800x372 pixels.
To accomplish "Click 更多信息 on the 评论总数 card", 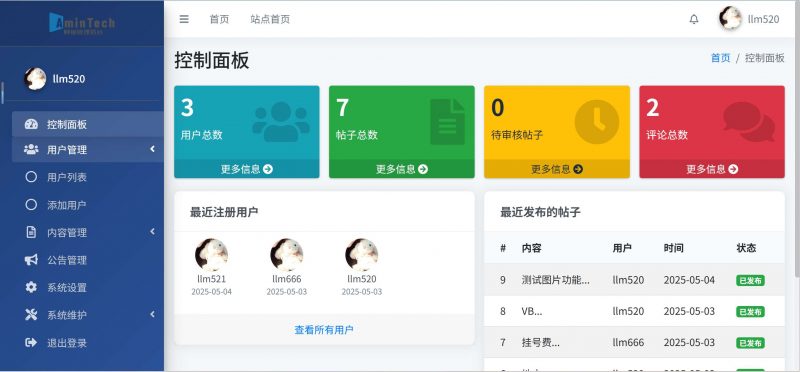I will pyautogui.click(x=706, y=169).
